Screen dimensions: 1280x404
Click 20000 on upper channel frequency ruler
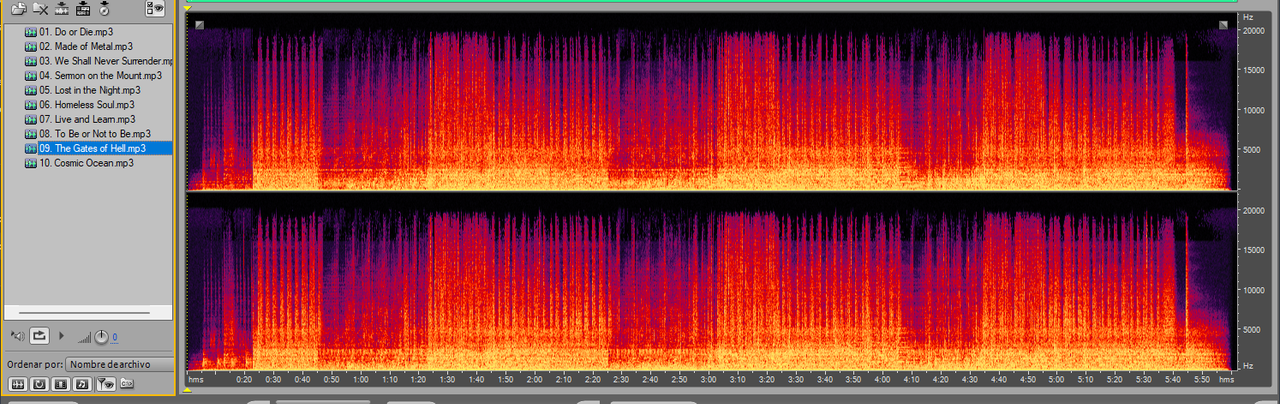pos(1254,31)
